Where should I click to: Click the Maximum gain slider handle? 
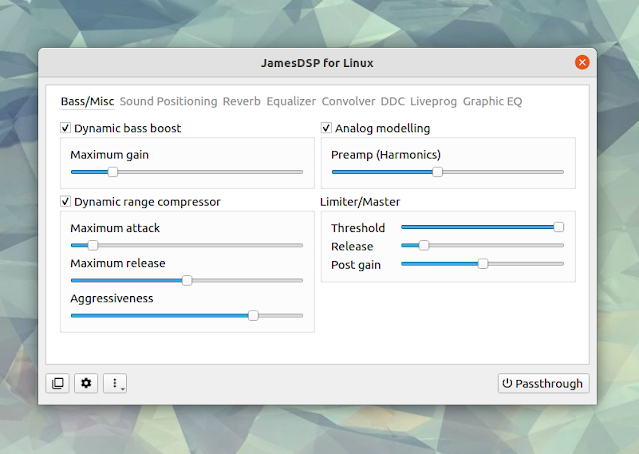tap(113, 172)
